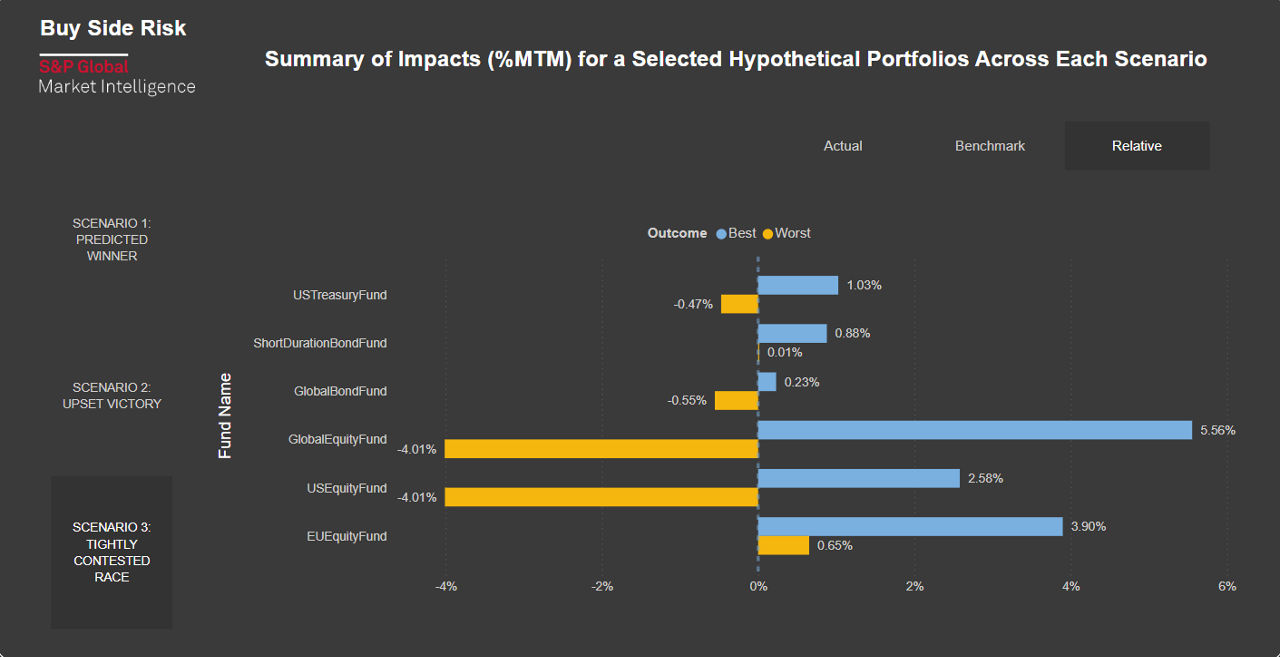Click the blue Best legend marker

(x=721, y=234)
